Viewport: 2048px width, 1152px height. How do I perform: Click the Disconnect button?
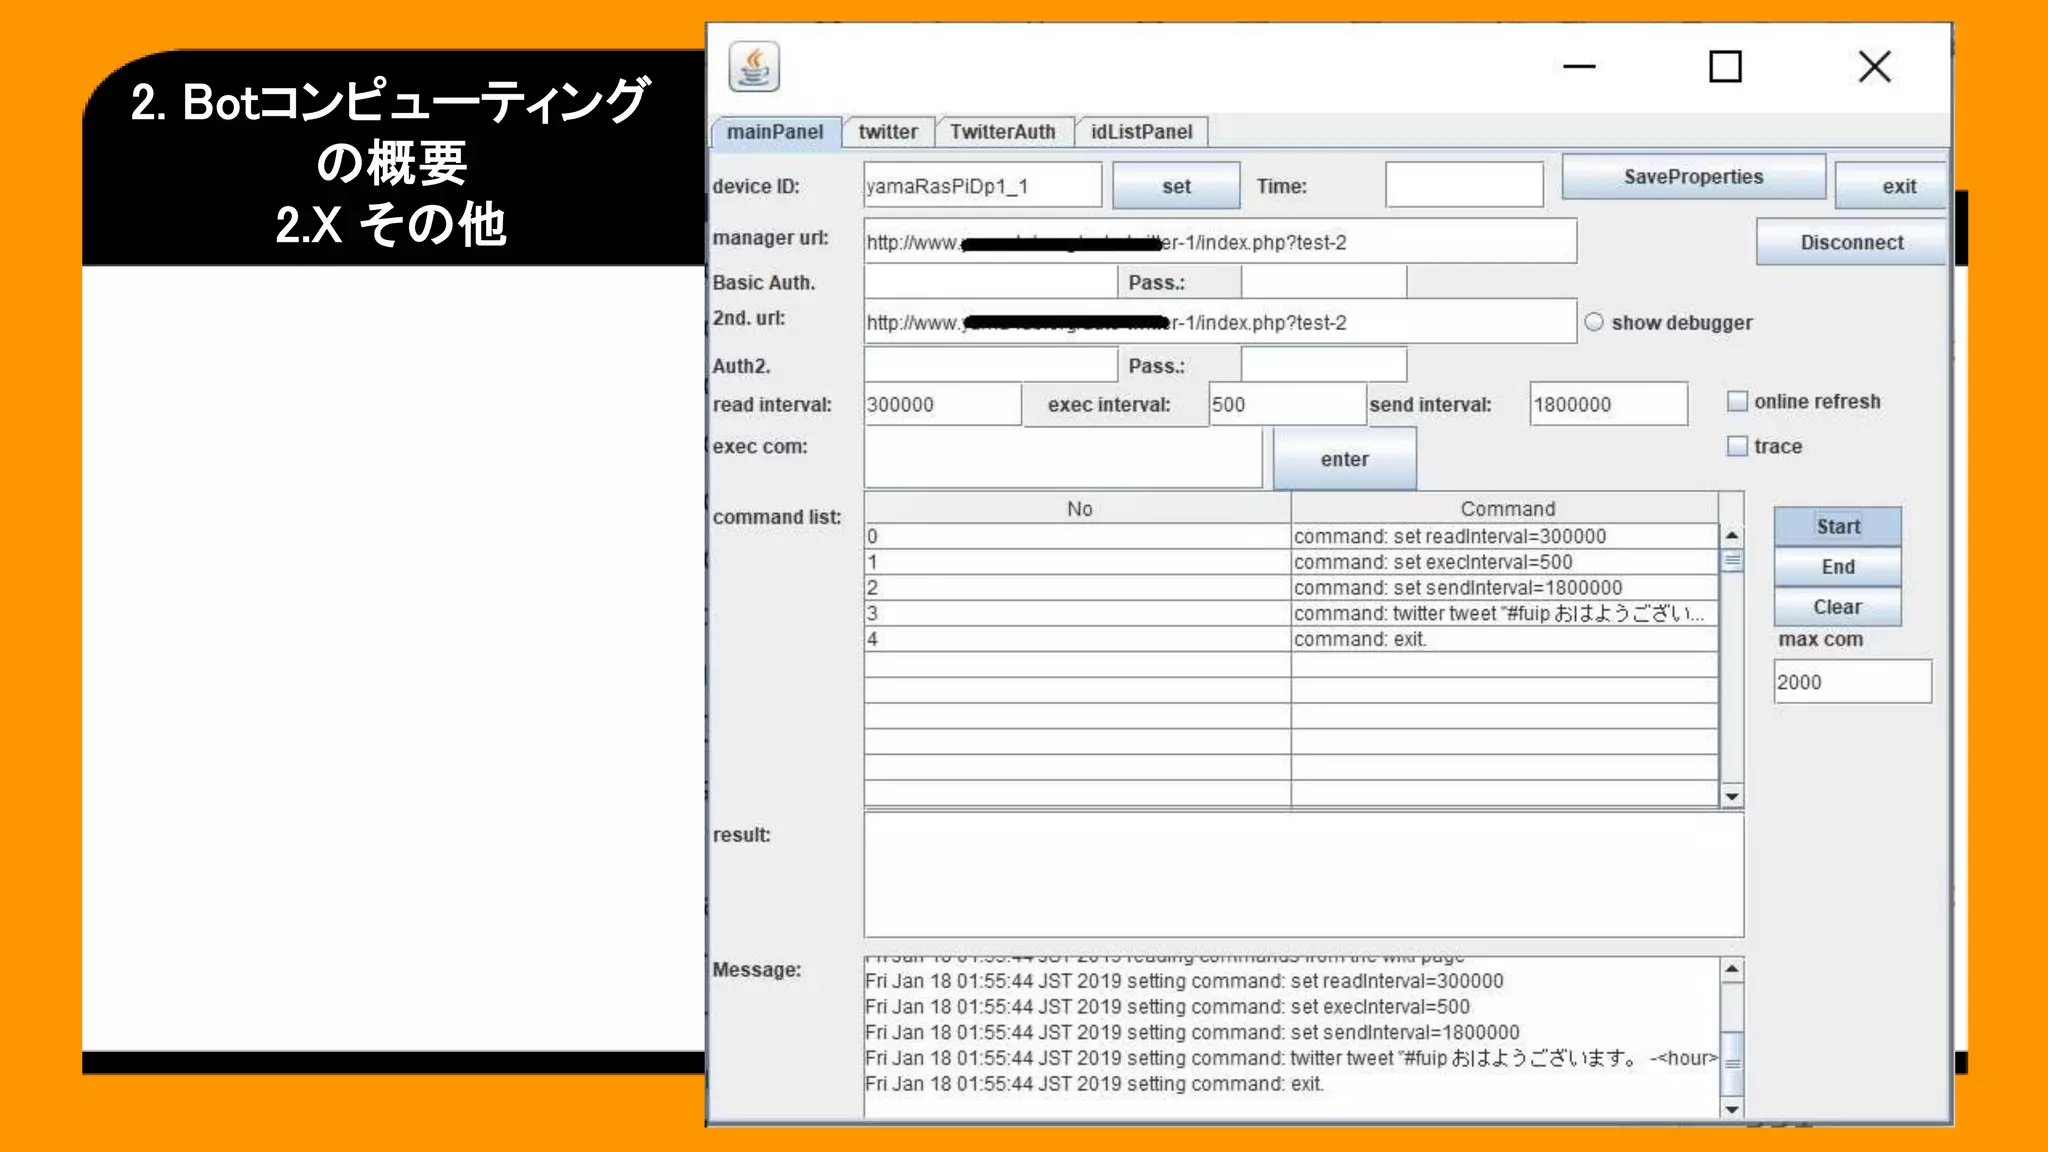pos(1851,242)
